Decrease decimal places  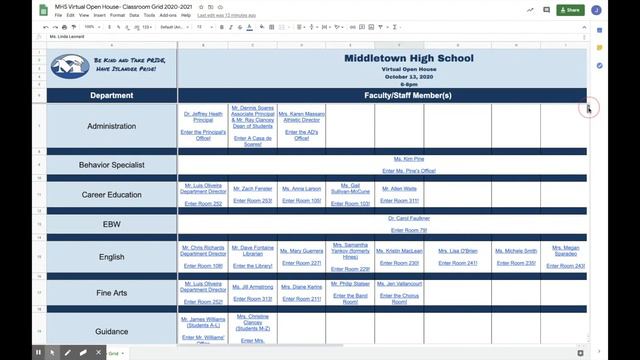tap(127, 27)
